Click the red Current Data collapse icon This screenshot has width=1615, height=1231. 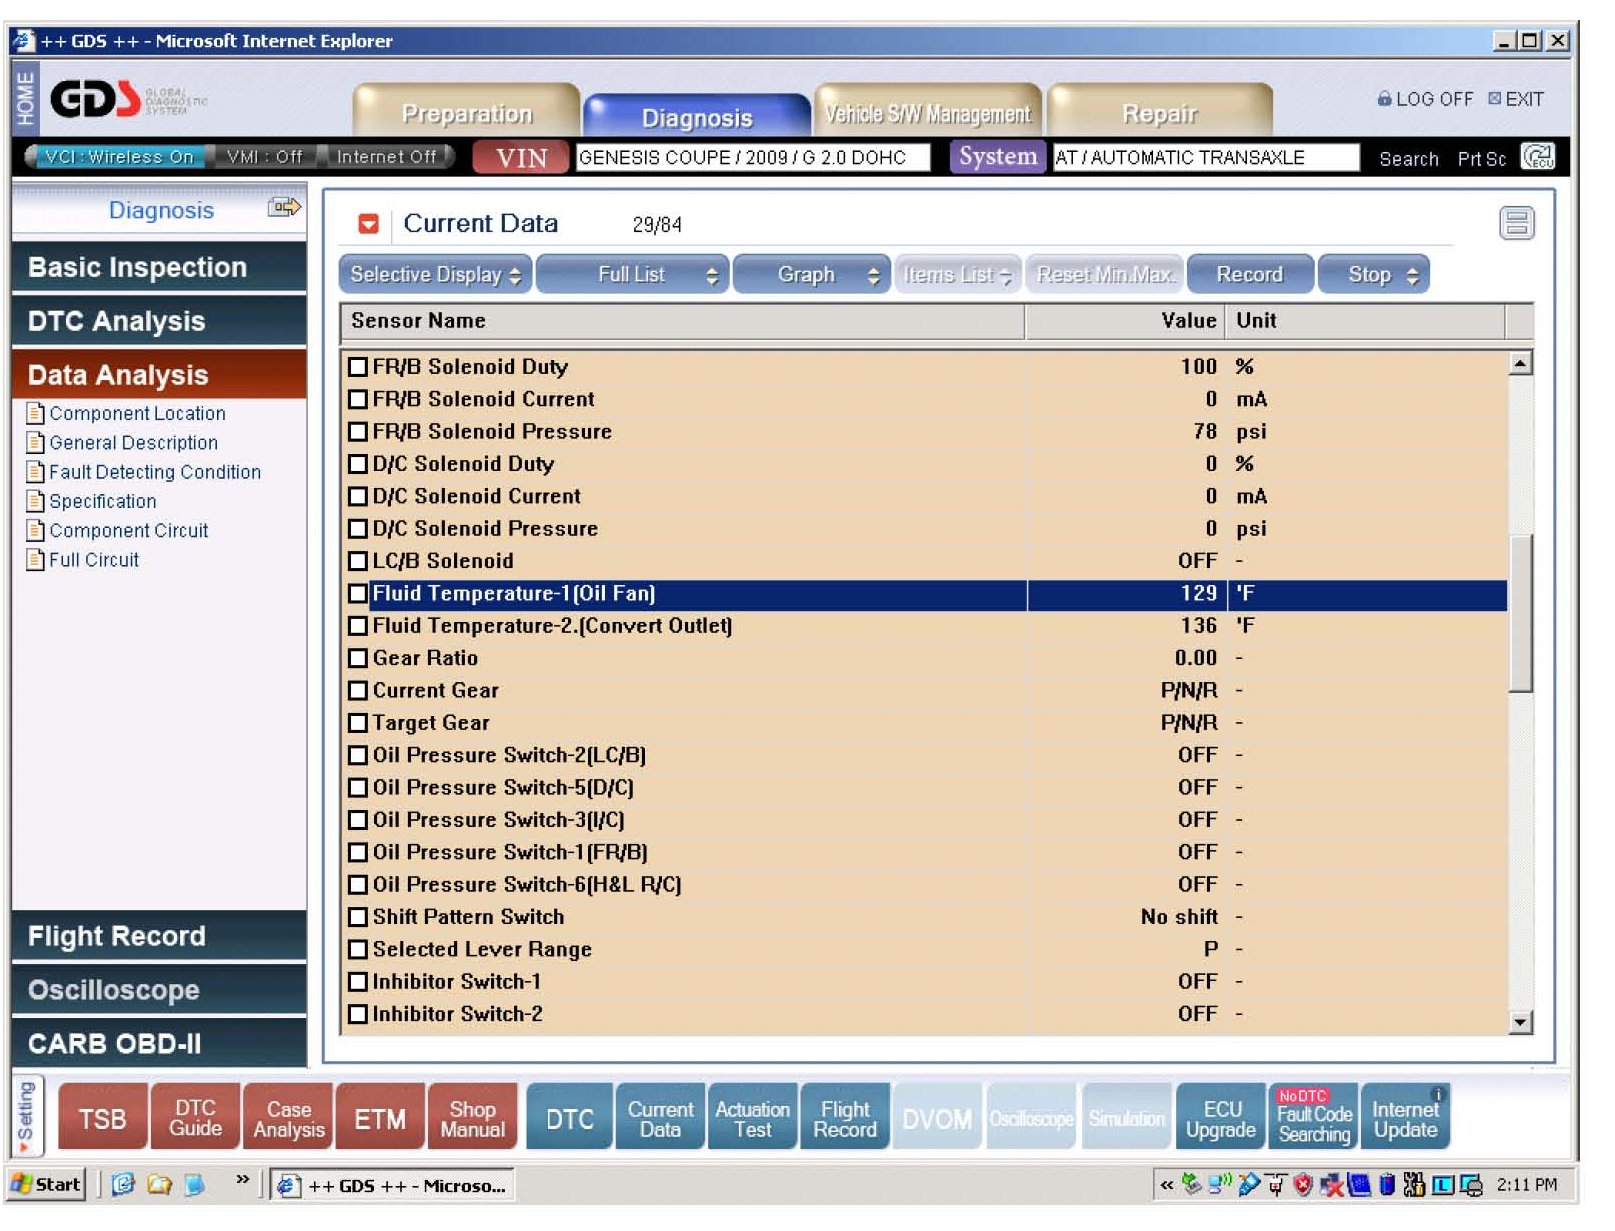(x=369, y=224)
